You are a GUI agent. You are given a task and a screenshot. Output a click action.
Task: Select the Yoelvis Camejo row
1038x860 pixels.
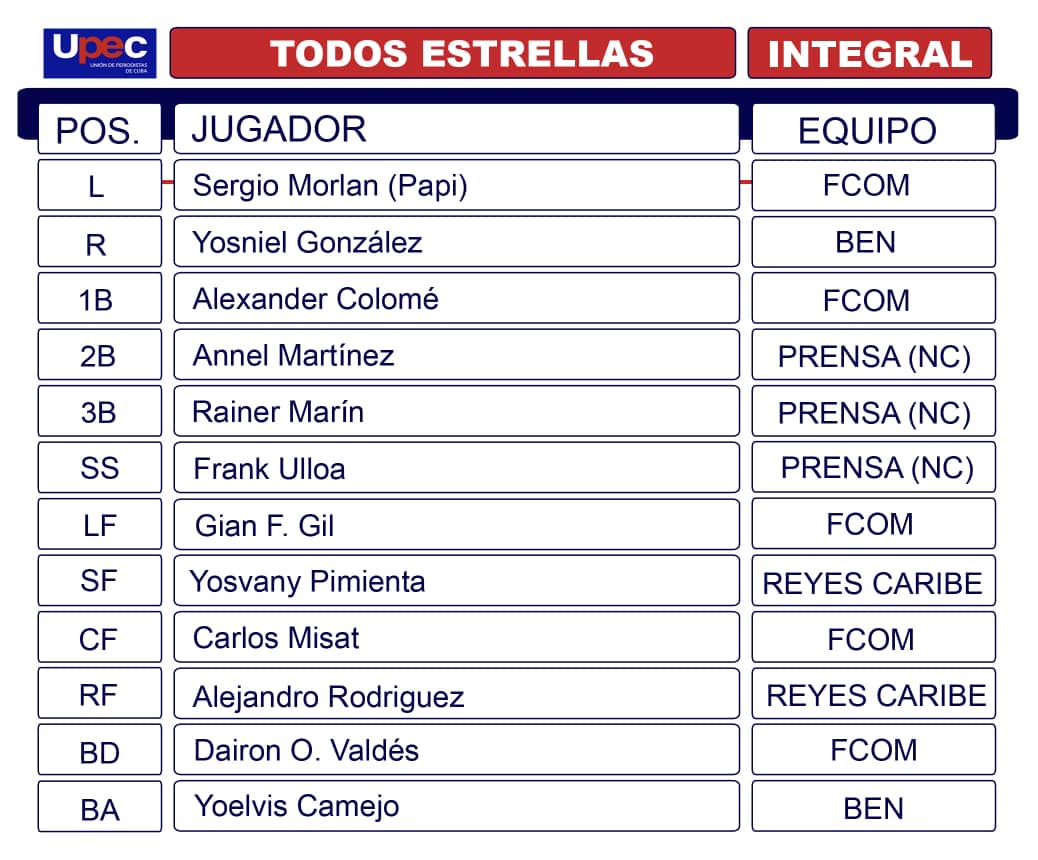coord(456,806)
